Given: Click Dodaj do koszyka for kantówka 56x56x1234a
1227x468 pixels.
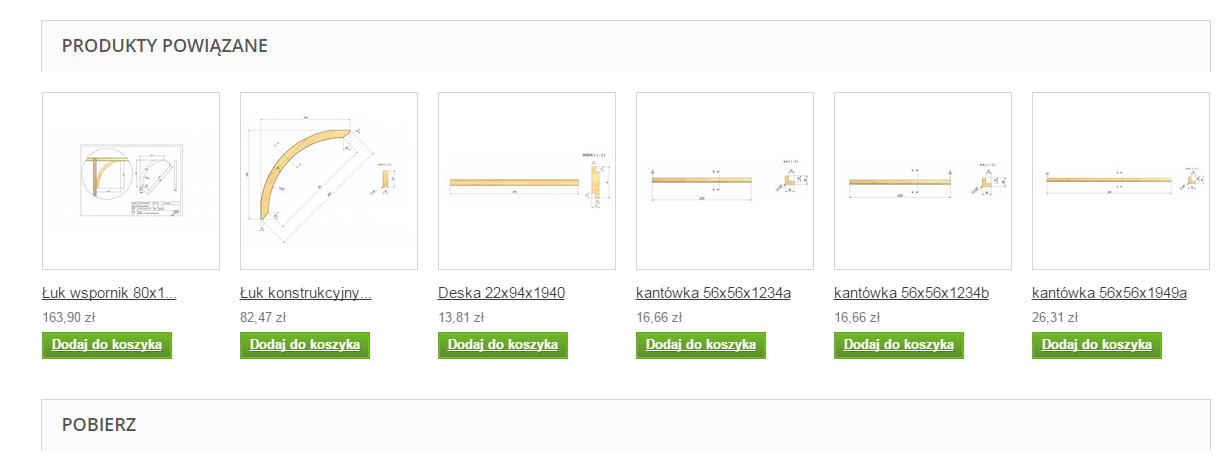Looking at the screenshot, I should click(701, 345).
